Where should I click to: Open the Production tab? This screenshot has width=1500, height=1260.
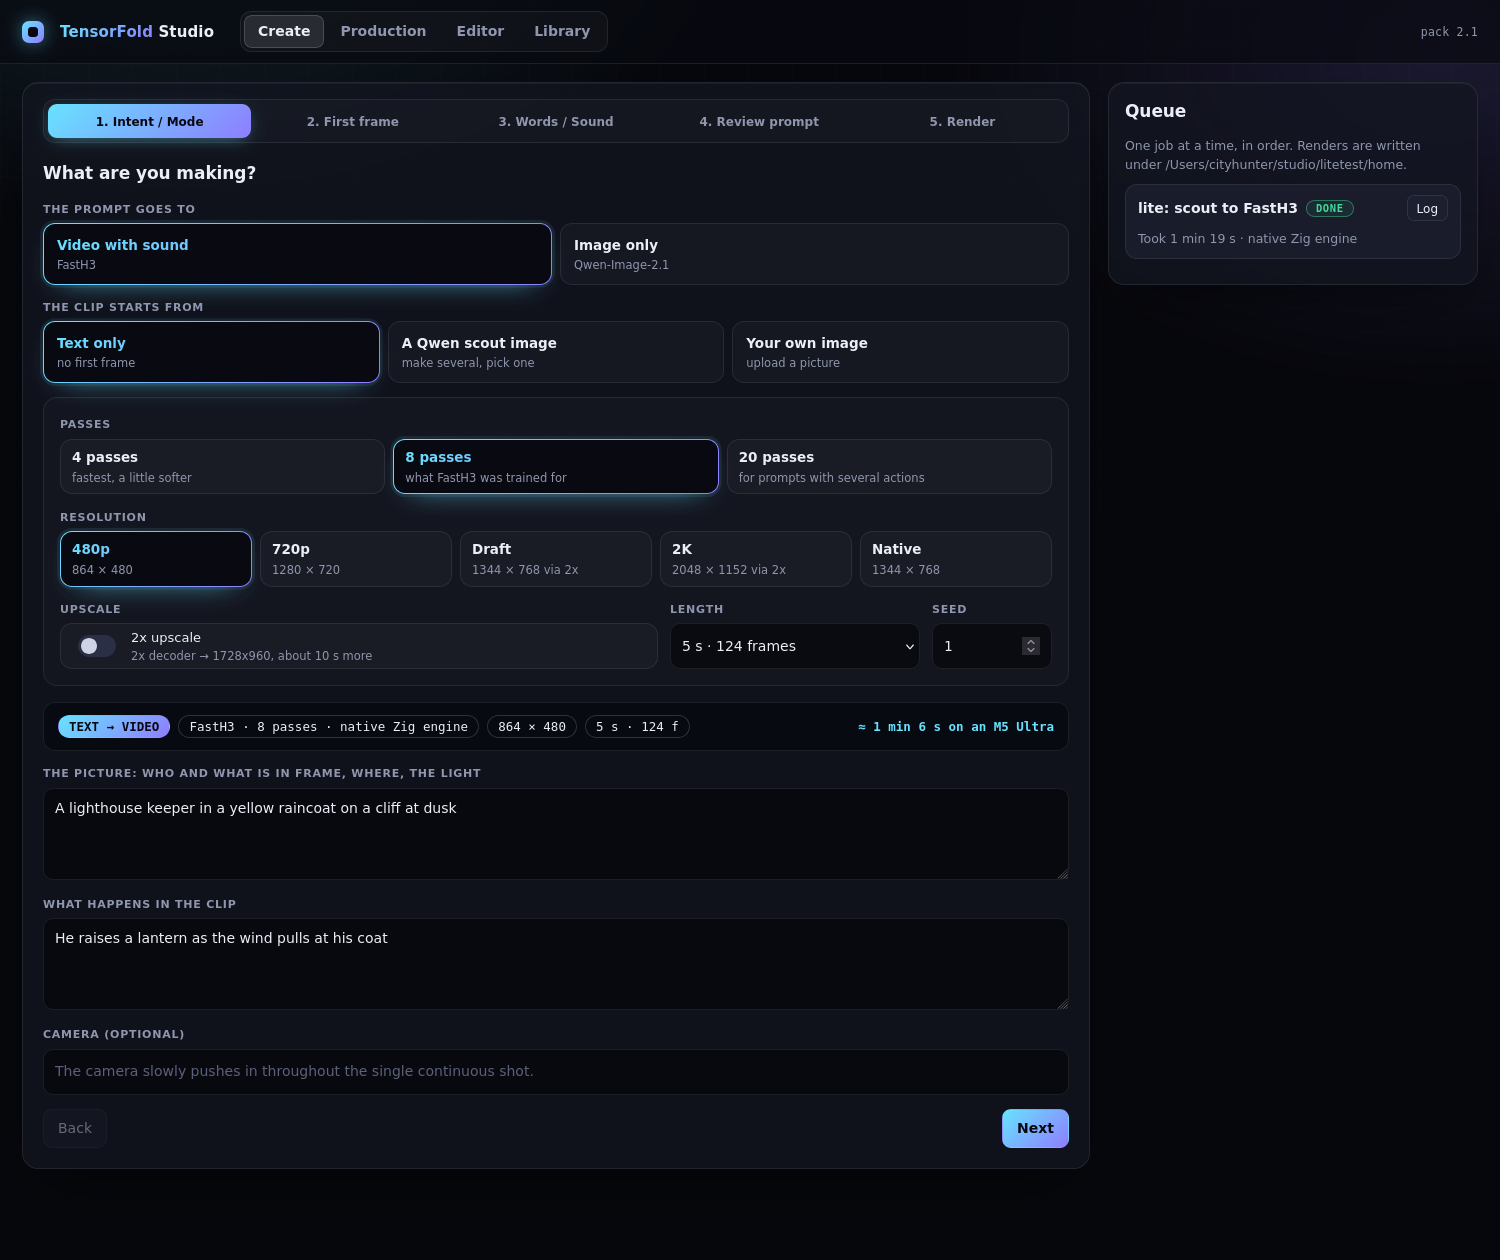[383, 31]
